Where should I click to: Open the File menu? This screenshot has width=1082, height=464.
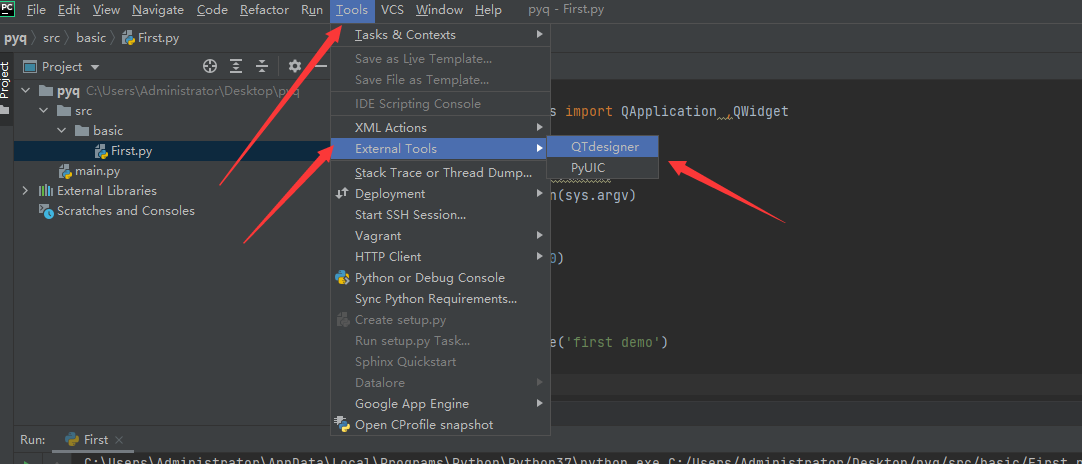pos(36,10)
